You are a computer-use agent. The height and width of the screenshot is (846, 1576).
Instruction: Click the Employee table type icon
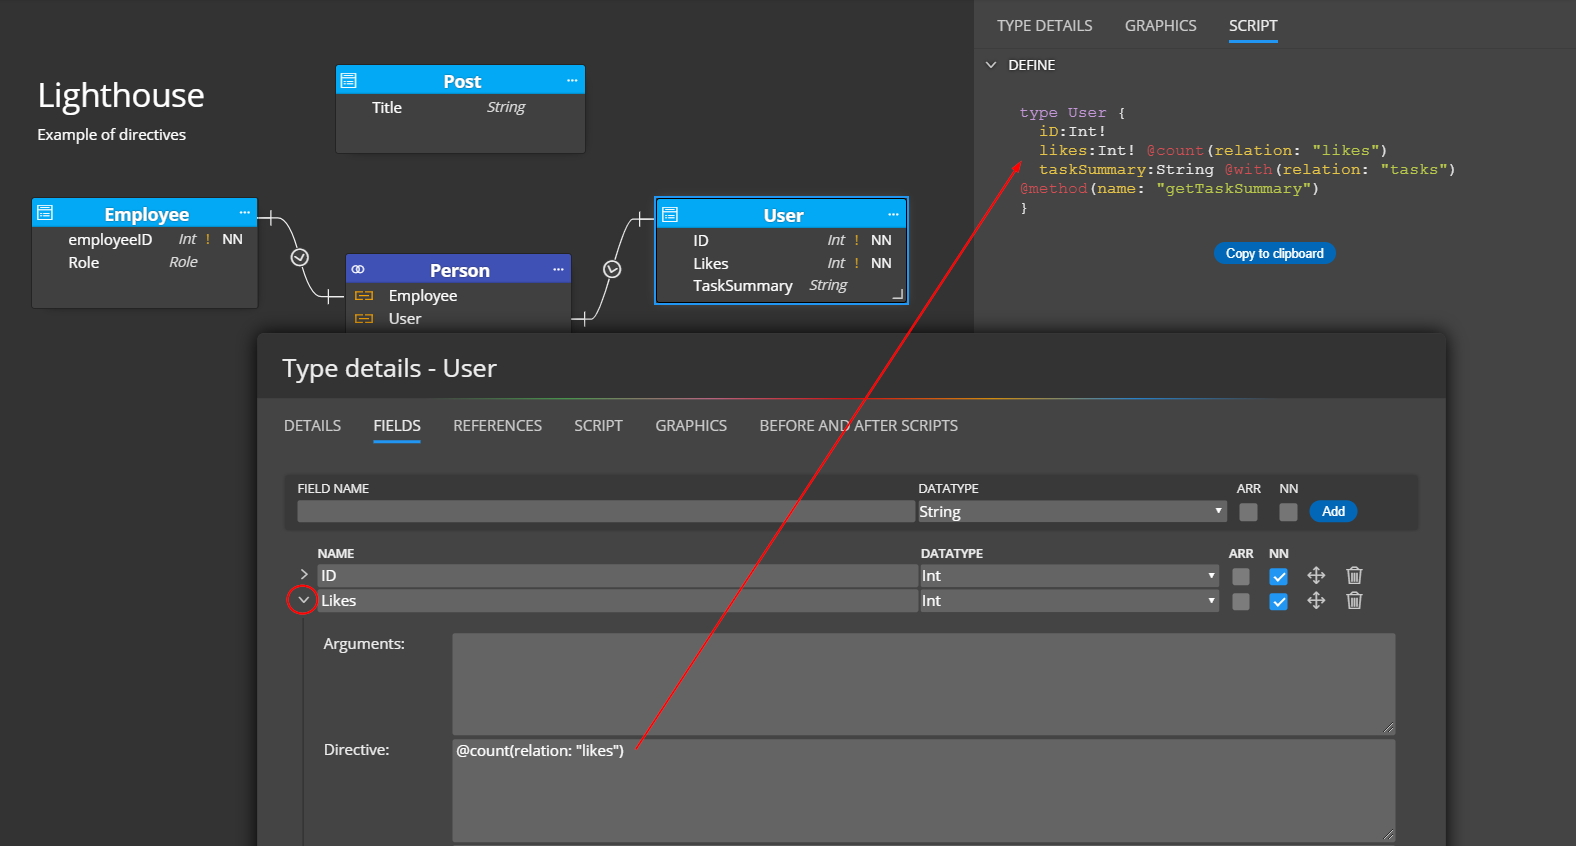[x=45, y=213]
